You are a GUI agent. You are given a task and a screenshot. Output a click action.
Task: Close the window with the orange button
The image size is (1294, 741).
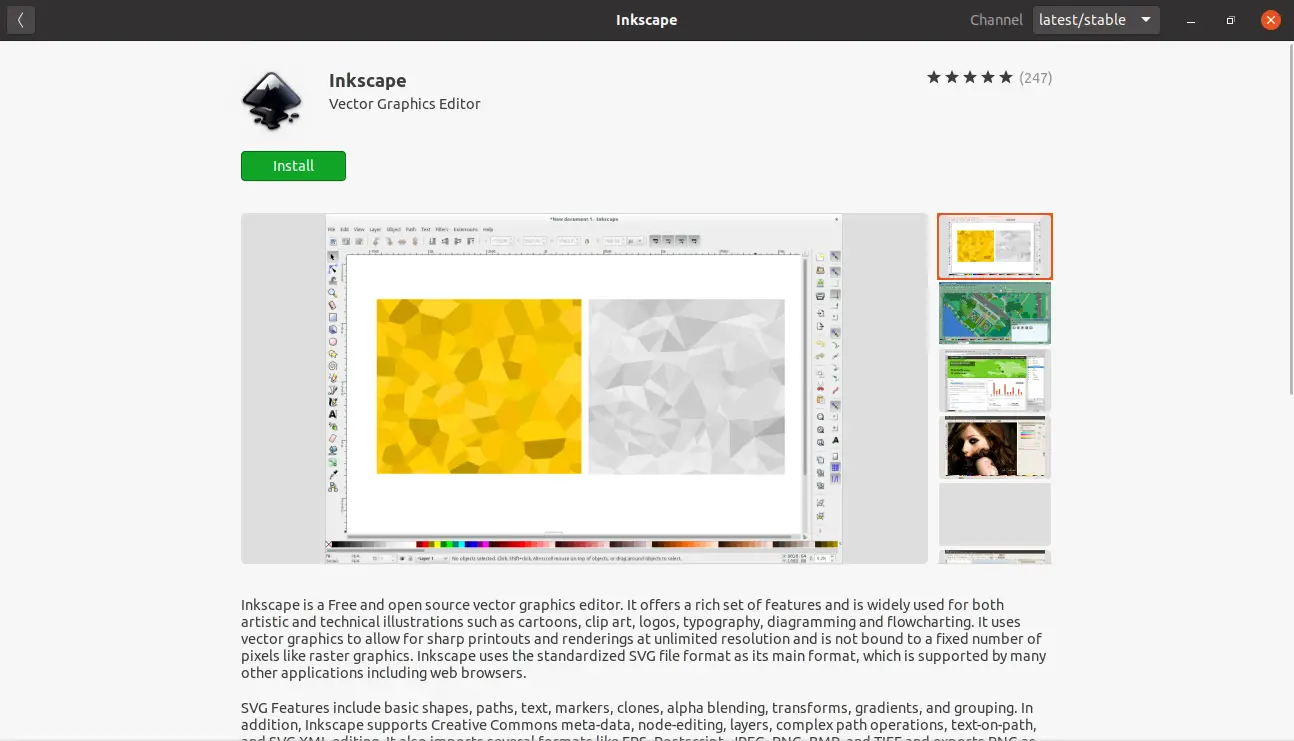tap(1270, 20)
